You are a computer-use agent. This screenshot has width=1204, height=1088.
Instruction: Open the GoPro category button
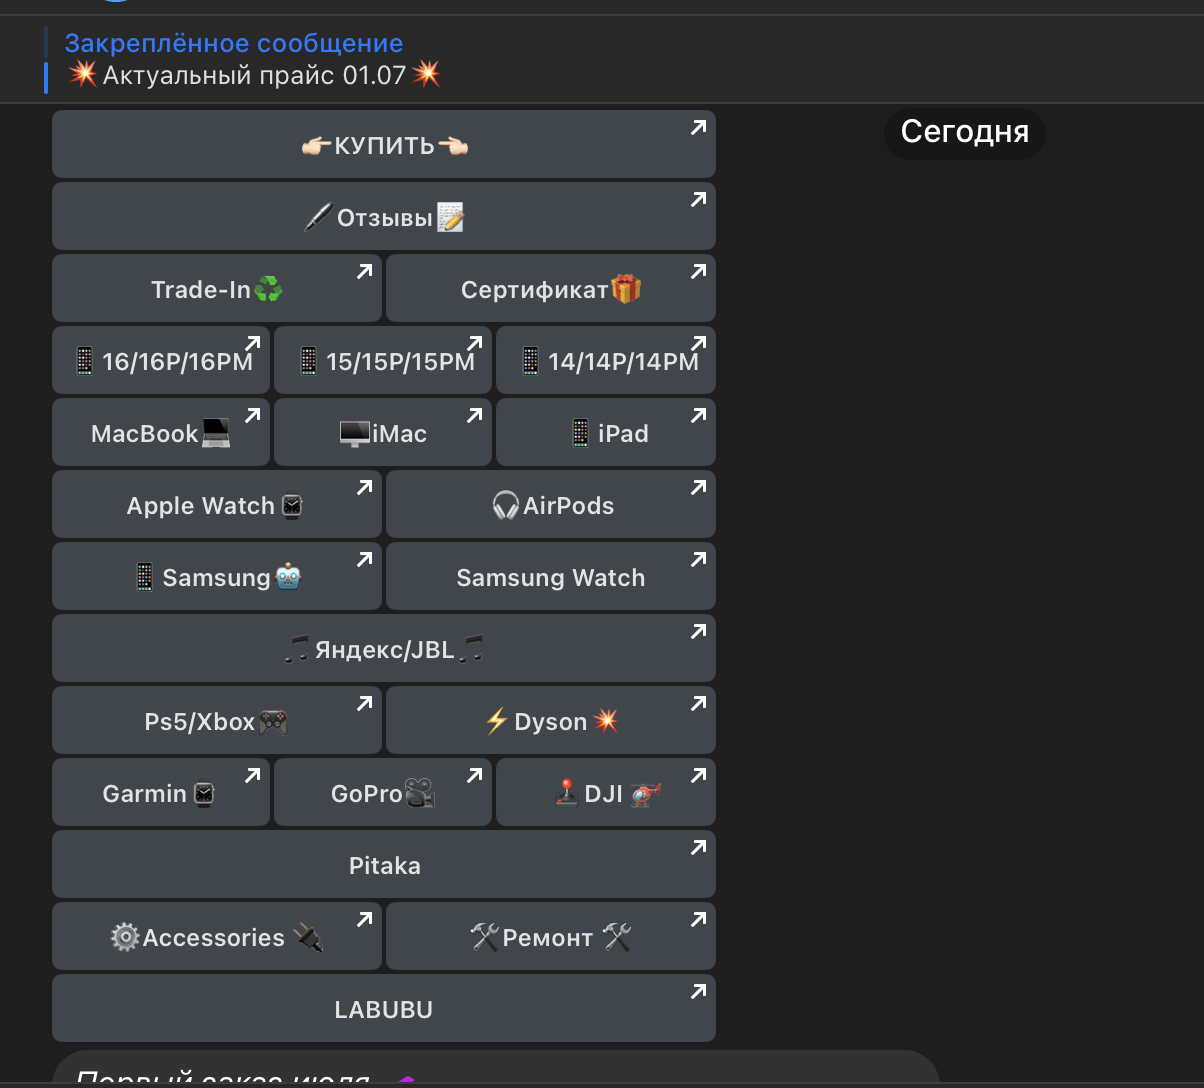click(383, 793)
